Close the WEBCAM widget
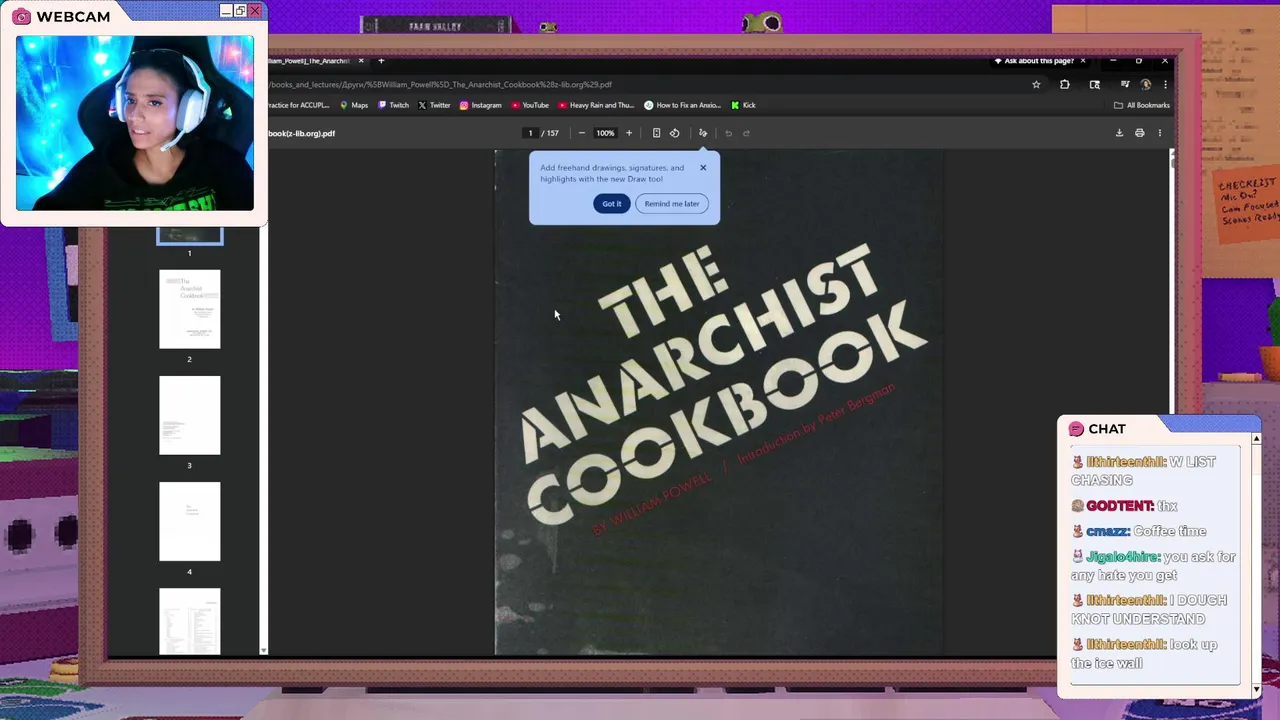This screenshot has width=1280, height=720. (x=255, y=10)
